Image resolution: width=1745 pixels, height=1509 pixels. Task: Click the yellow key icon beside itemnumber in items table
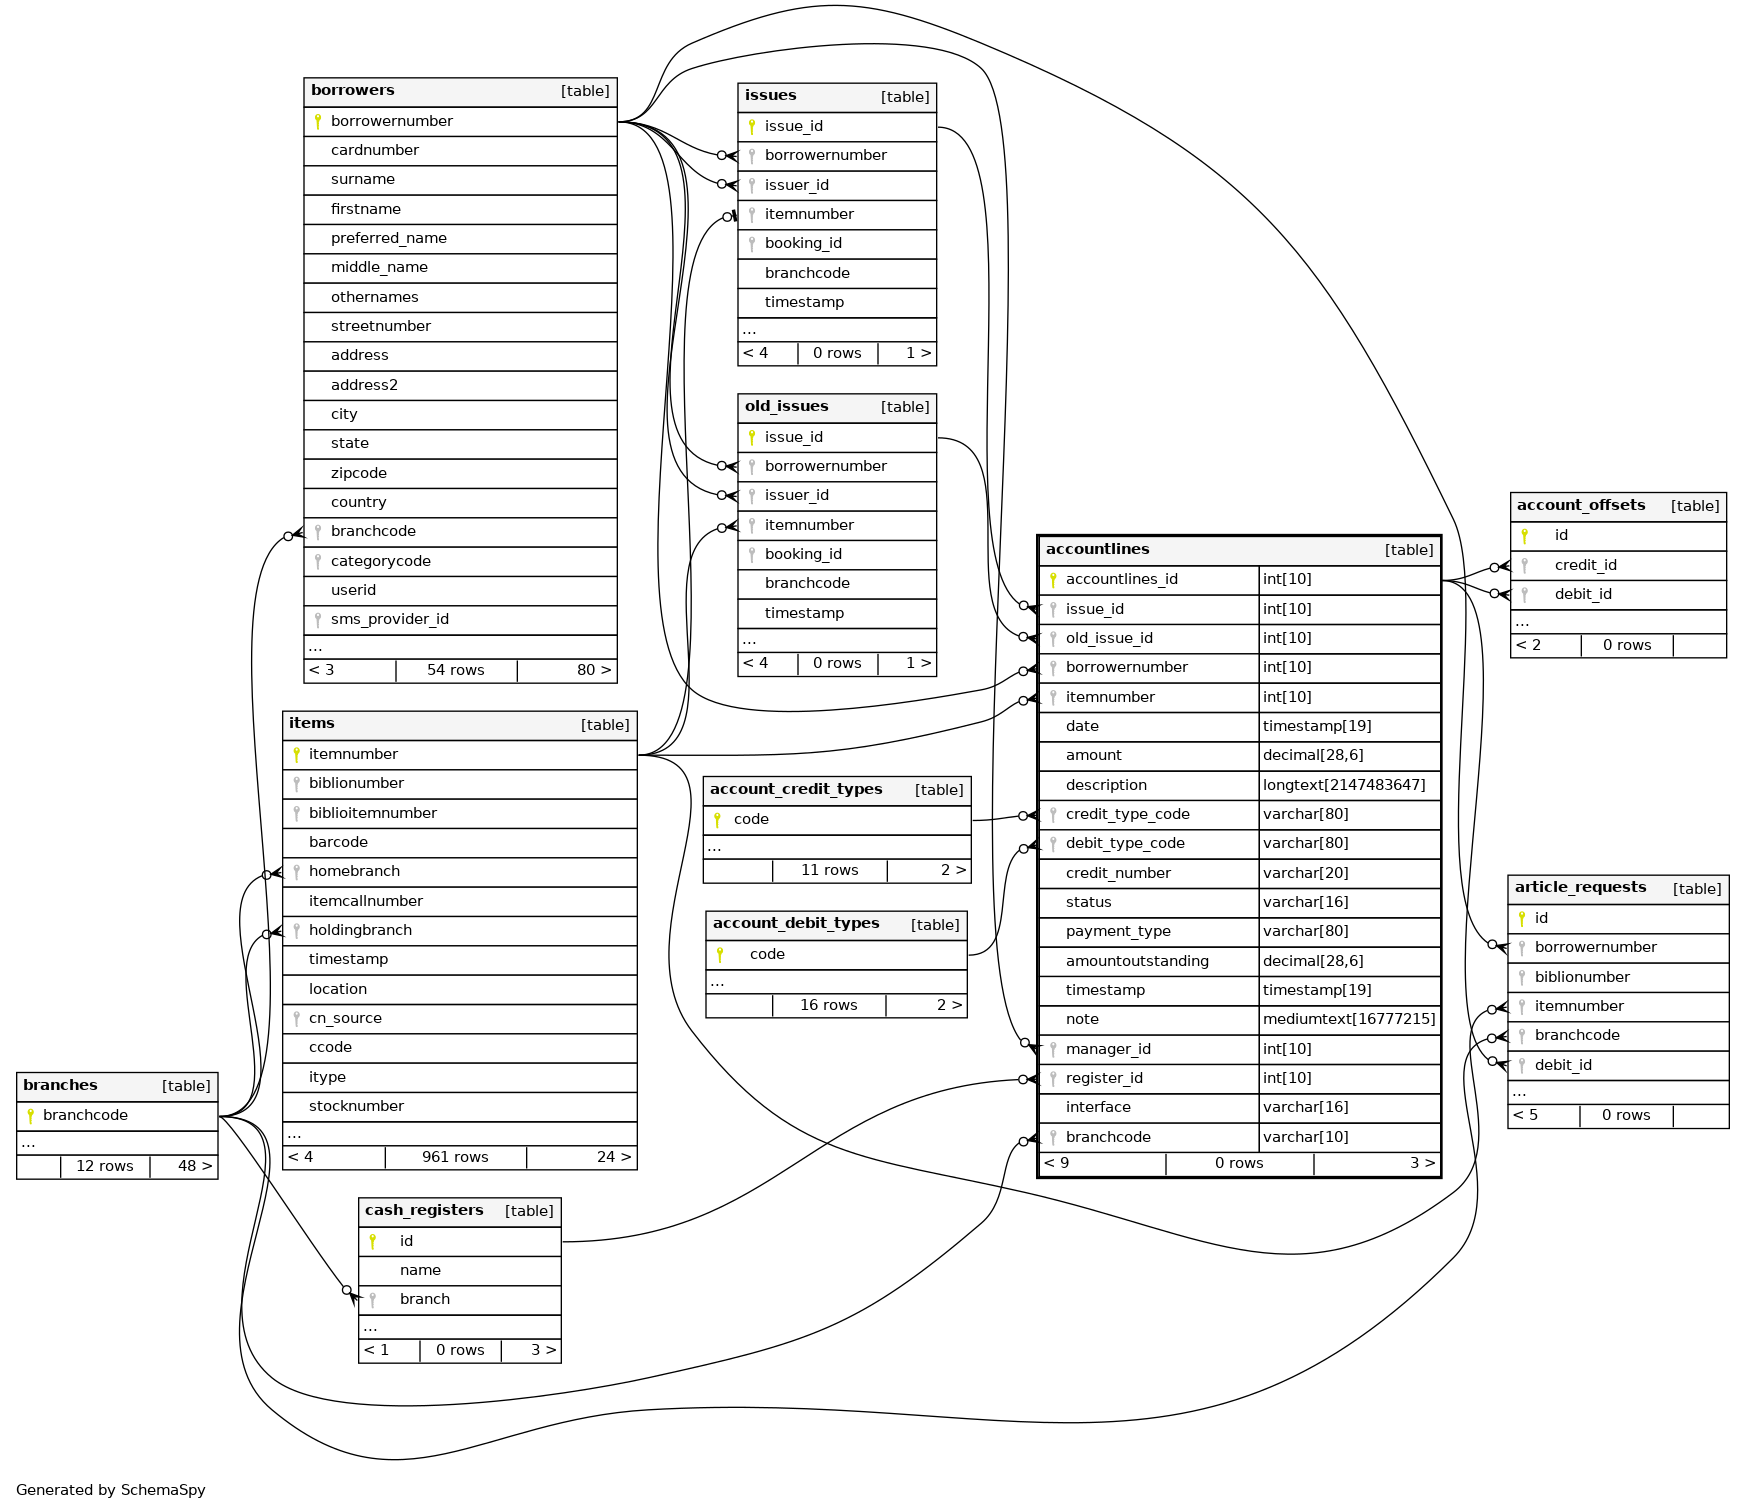coord(296,754)
